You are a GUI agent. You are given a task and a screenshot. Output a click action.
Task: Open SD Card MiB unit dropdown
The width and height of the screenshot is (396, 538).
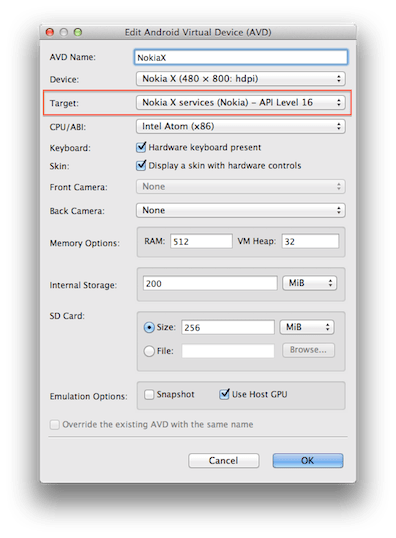coord(307,327)
